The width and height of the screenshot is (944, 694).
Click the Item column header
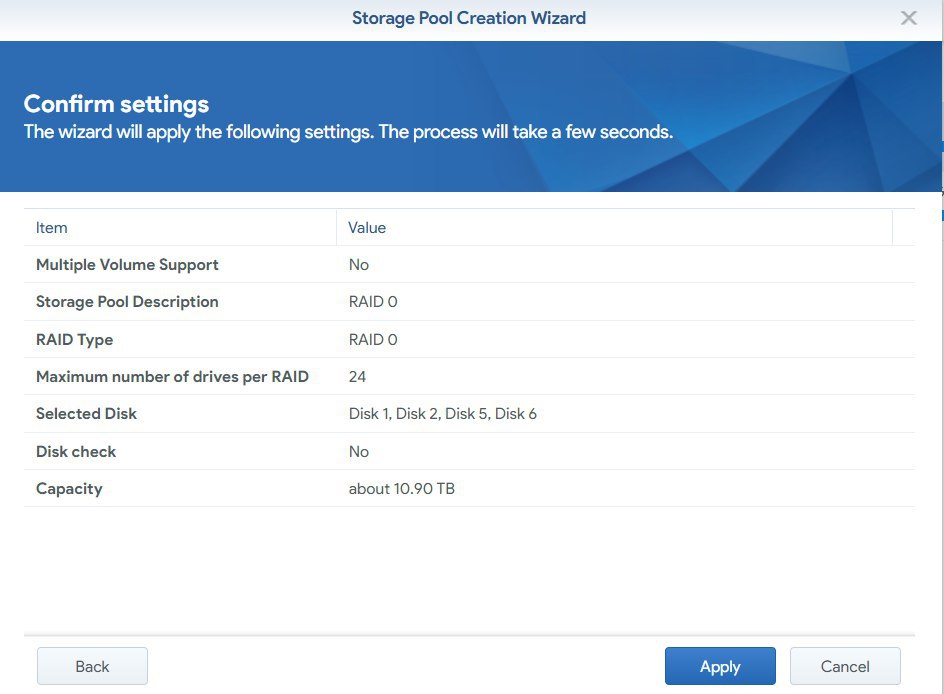52,228
